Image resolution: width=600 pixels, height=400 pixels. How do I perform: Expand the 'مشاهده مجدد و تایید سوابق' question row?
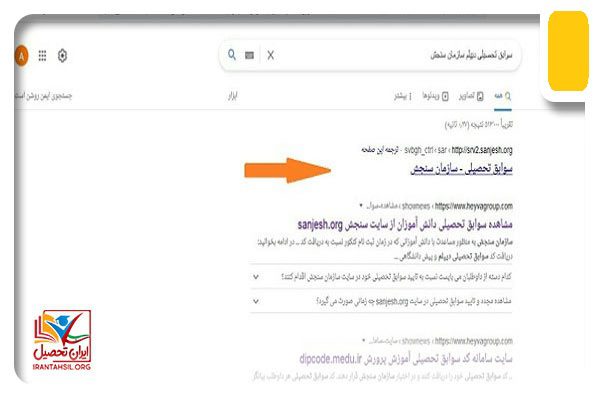click(381, 301)
